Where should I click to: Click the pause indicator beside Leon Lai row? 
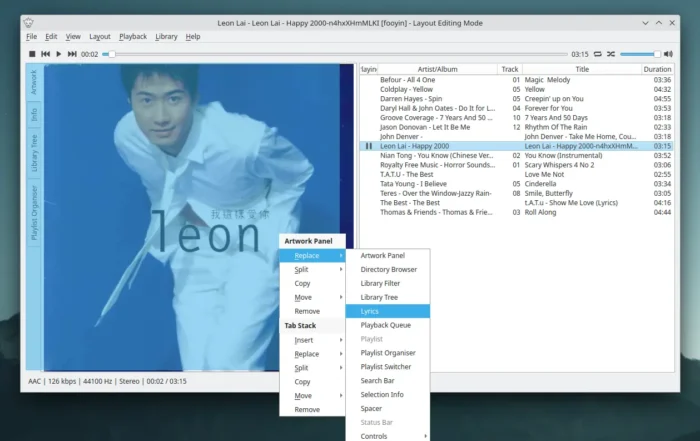tap(369, 146)
